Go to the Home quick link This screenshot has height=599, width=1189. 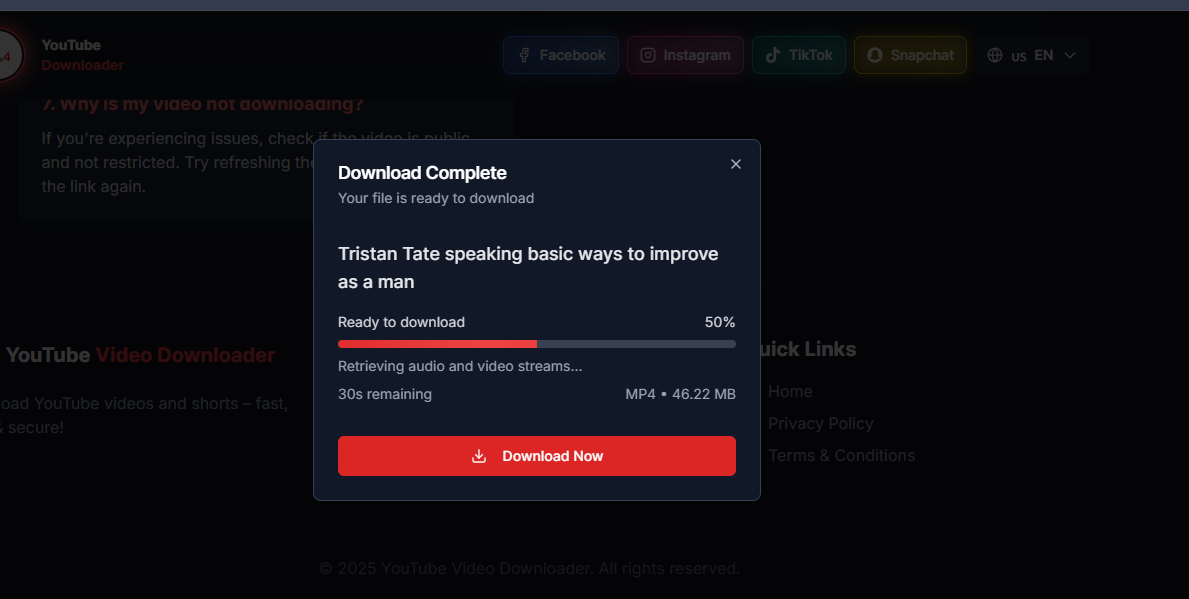tap(790, 391)
